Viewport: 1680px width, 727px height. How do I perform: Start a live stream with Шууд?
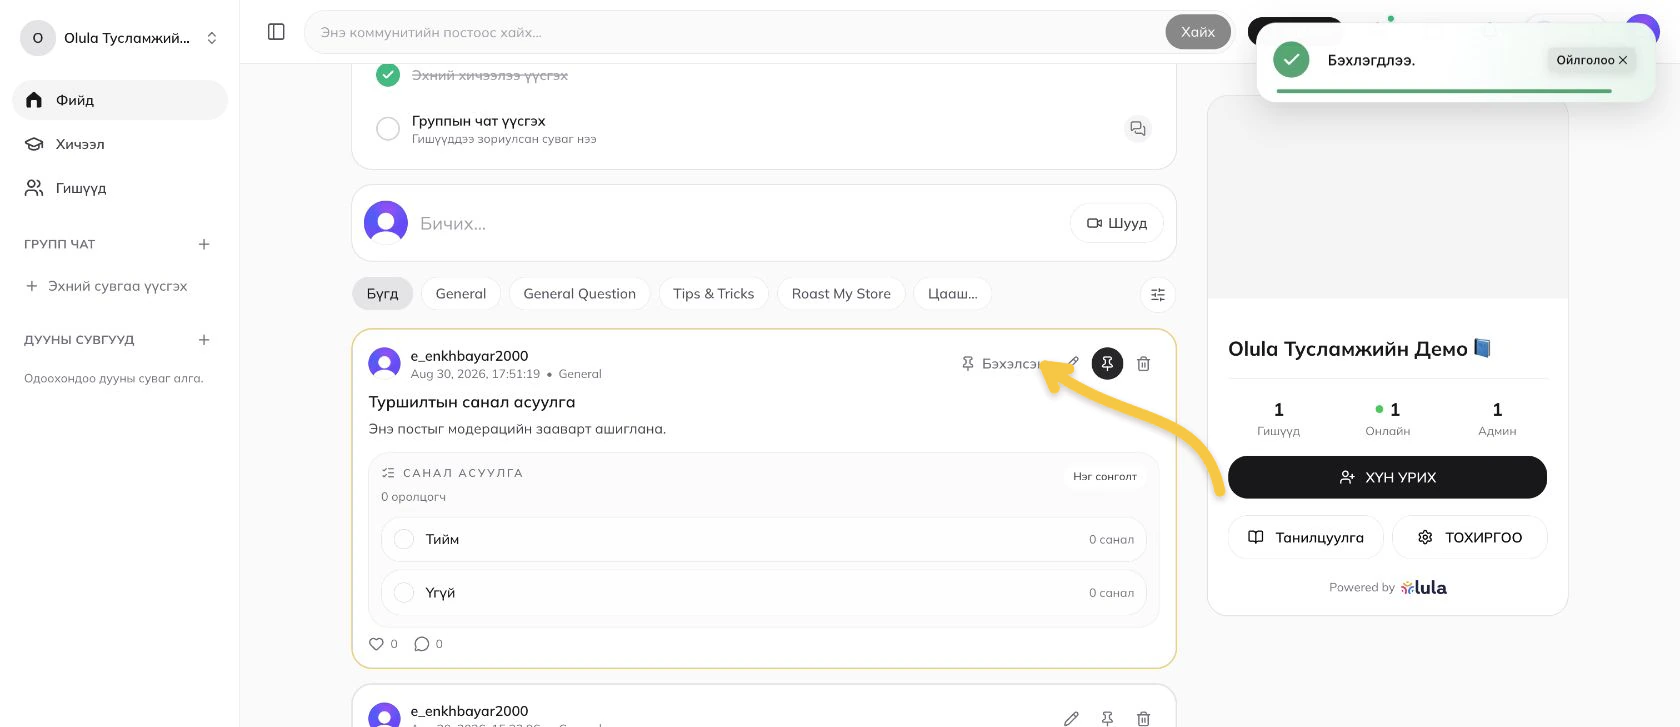point(1117,223)
